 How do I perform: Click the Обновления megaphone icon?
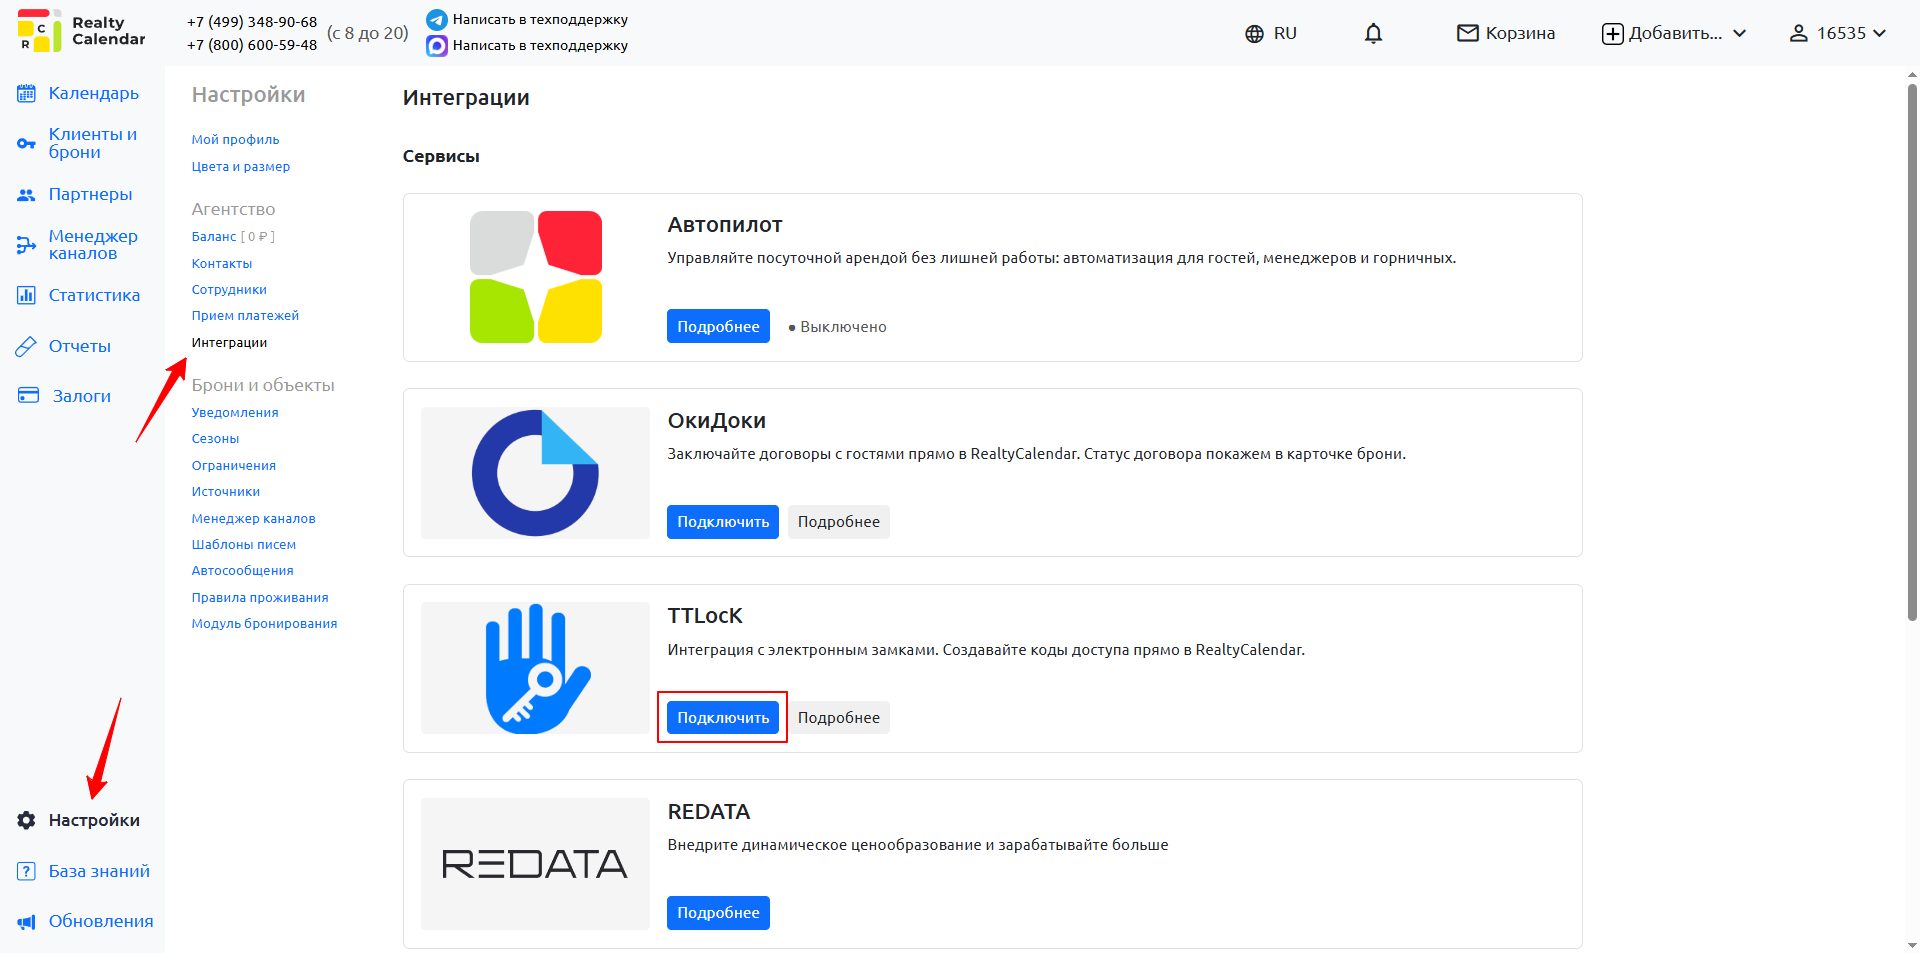tap(27, 922)
